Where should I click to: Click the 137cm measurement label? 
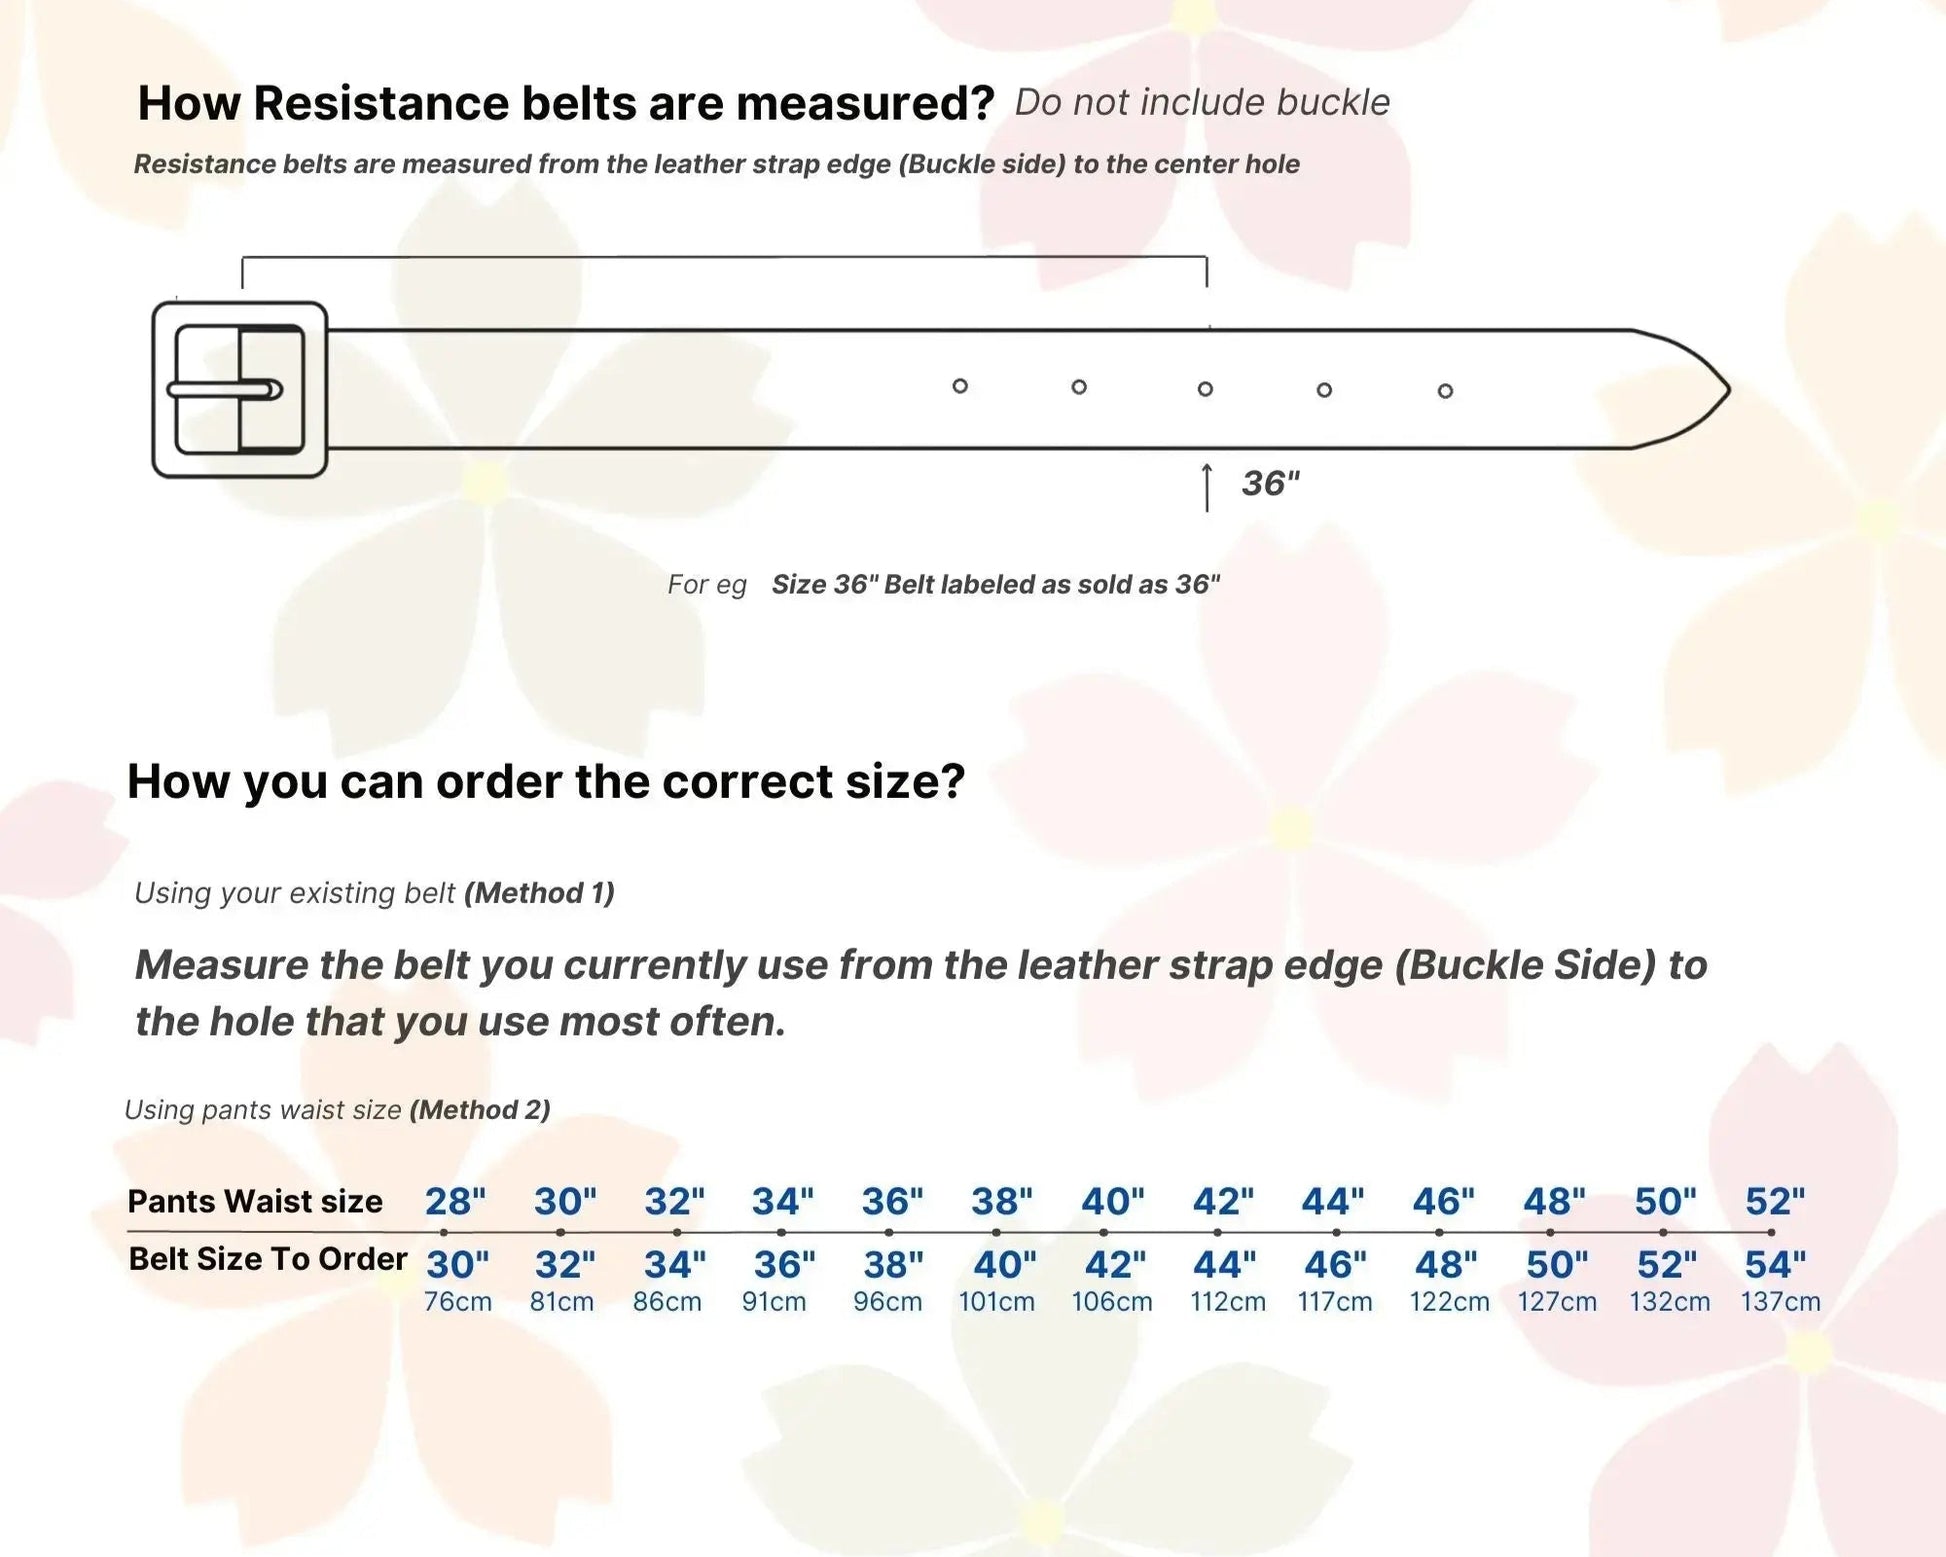[x=1780, y=1301]
